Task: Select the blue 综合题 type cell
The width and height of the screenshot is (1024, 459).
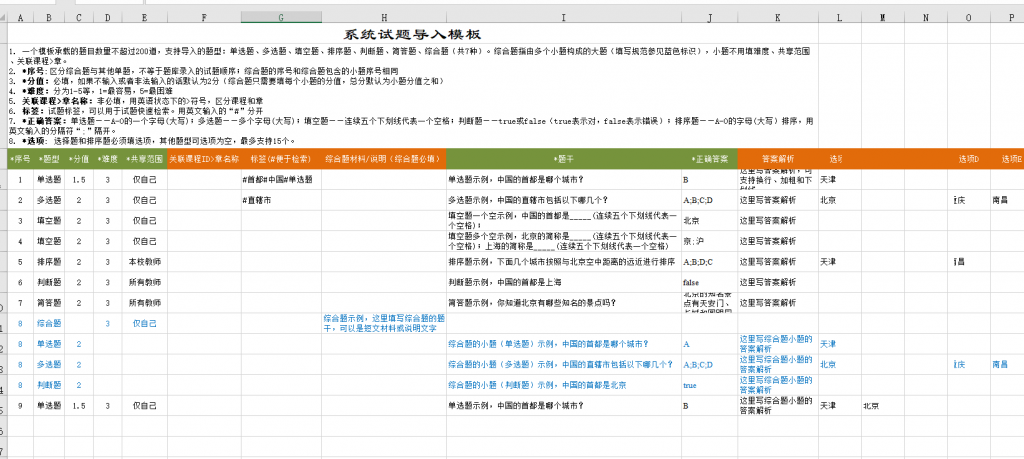Action: [x=49, y=323]
